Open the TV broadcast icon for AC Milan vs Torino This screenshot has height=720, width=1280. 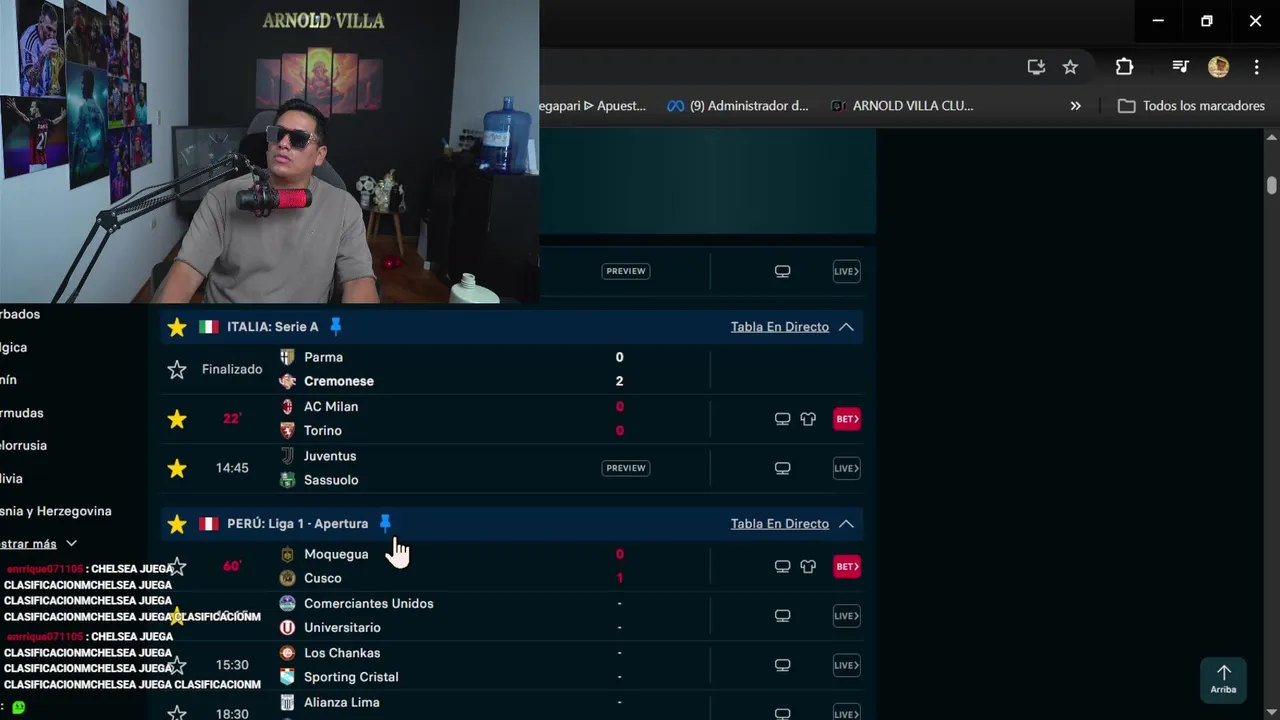point(783,419)
